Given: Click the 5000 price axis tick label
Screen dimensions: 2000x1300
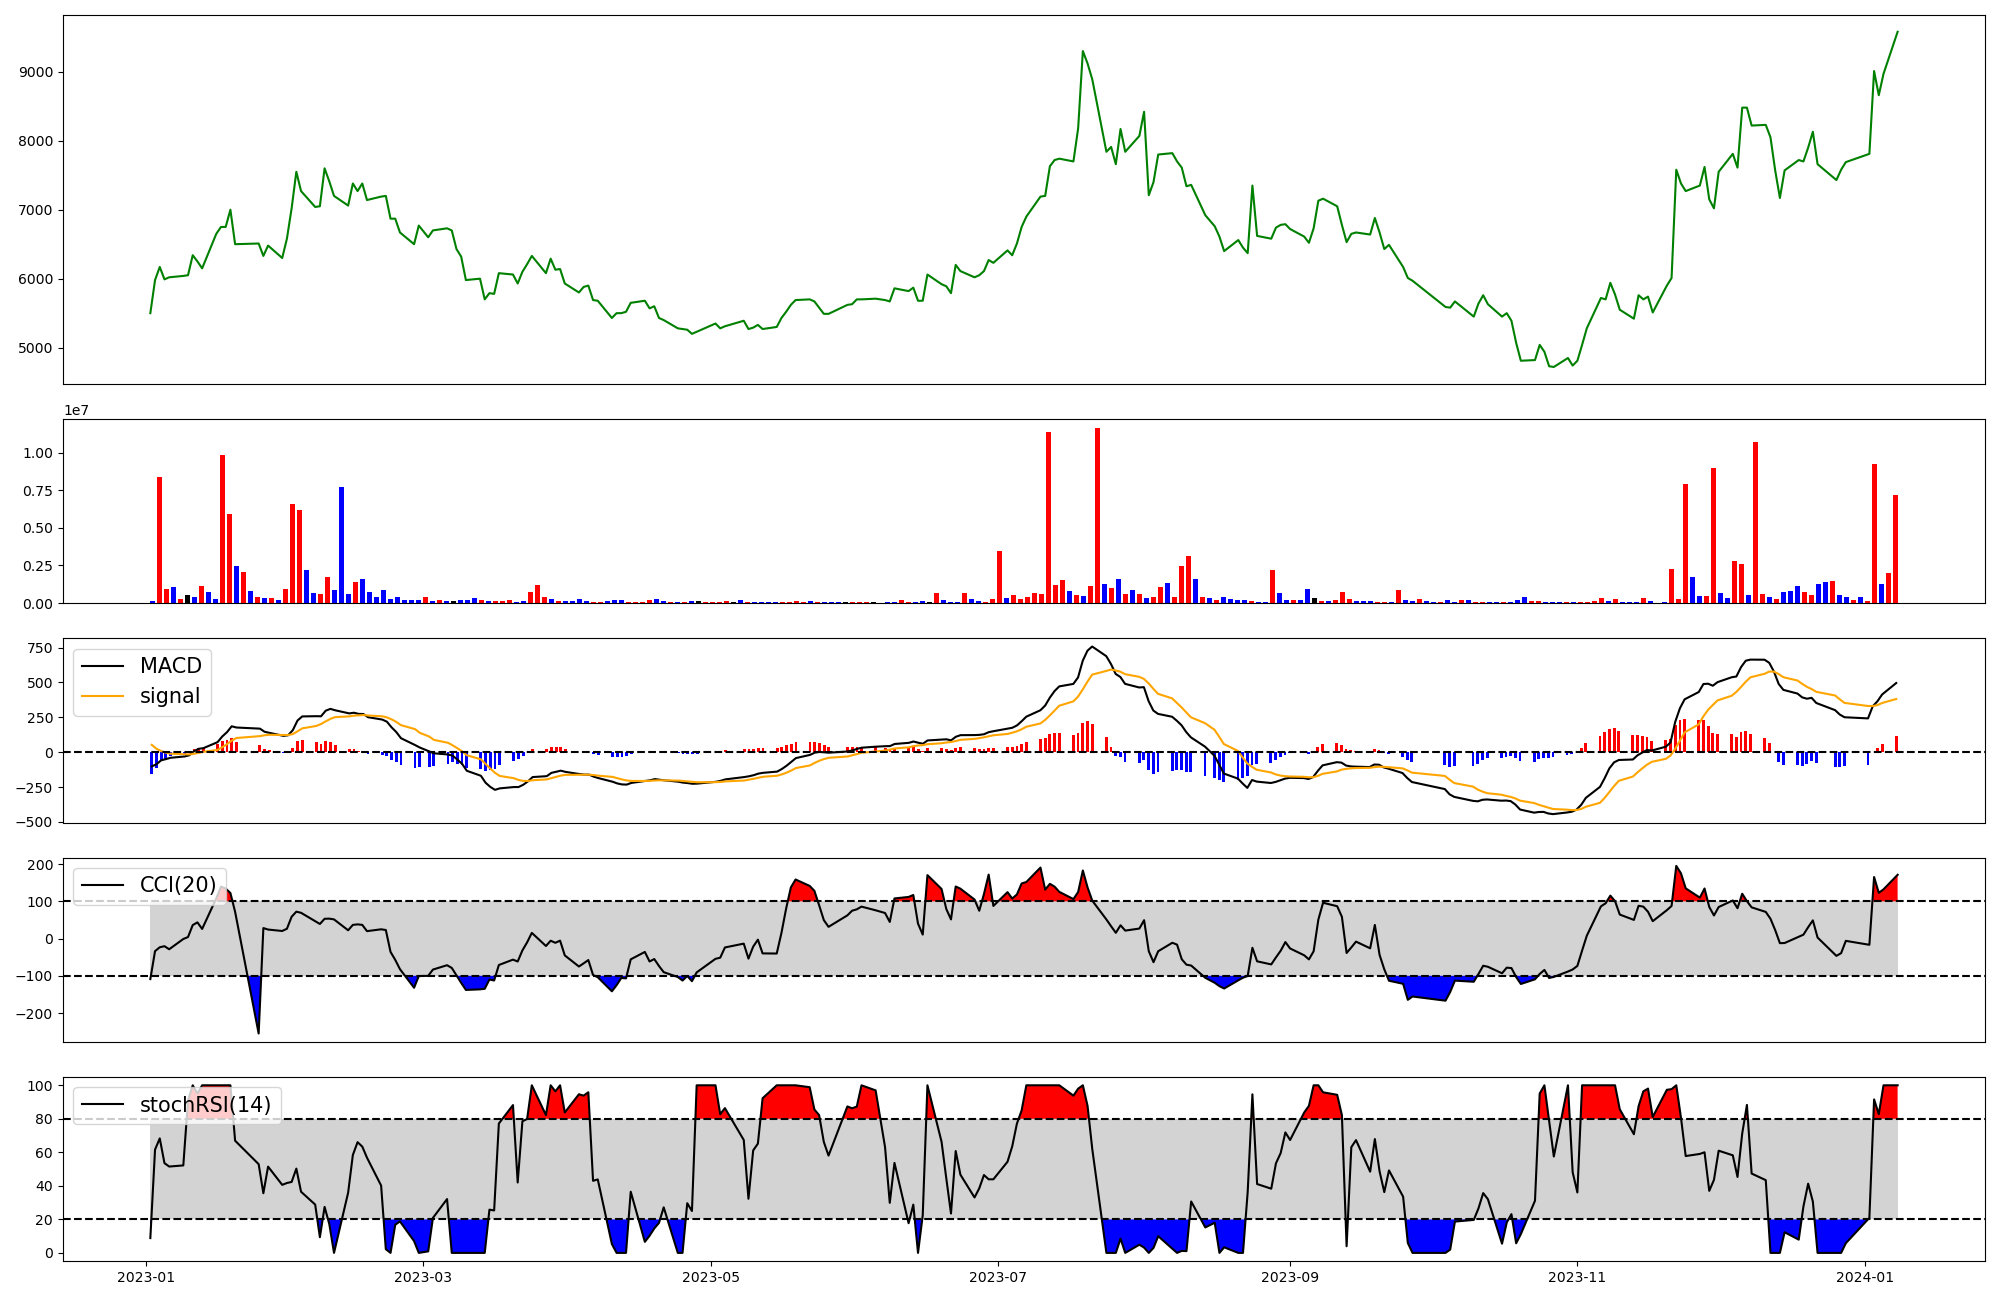Looking at the screenshot, I should pyautogui.click(x=37, y=349).
